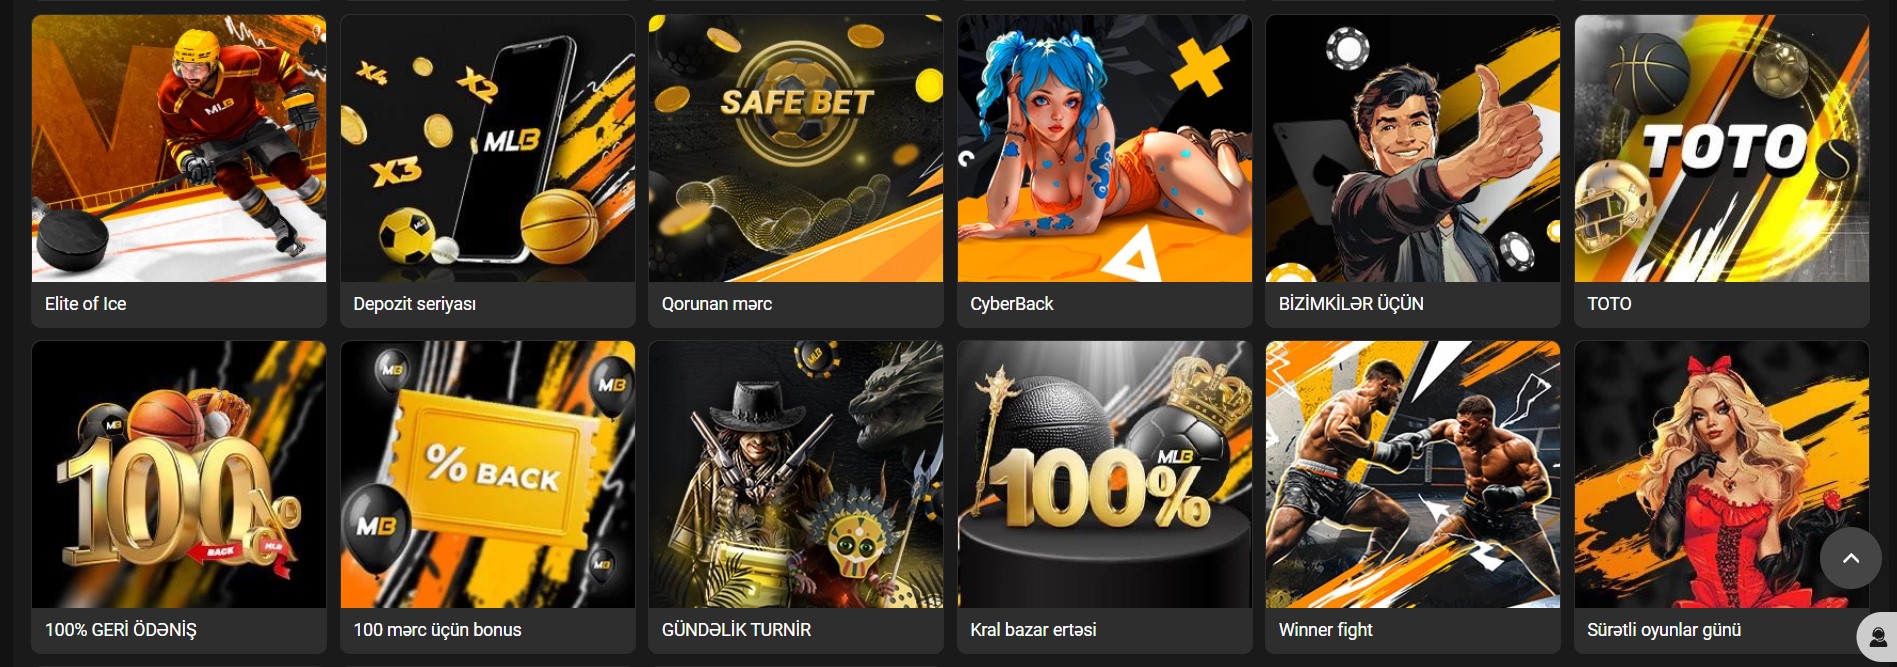Image resolution: width=1897 pixels, height=667 pixels.
Task: Click the CyberBack blue-haired girl banner
Action: click(1105, 148)
